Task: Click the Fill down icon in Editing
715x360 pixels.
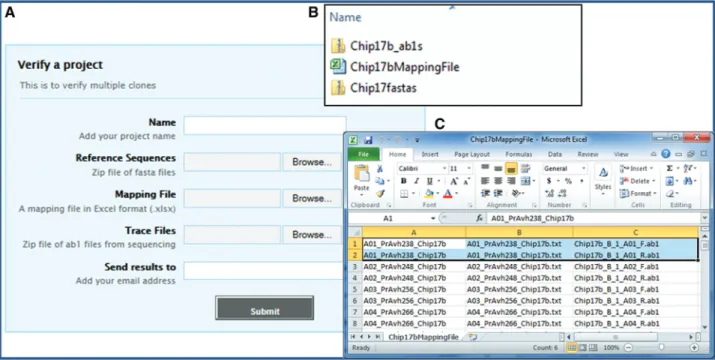Action: point(669,181)
